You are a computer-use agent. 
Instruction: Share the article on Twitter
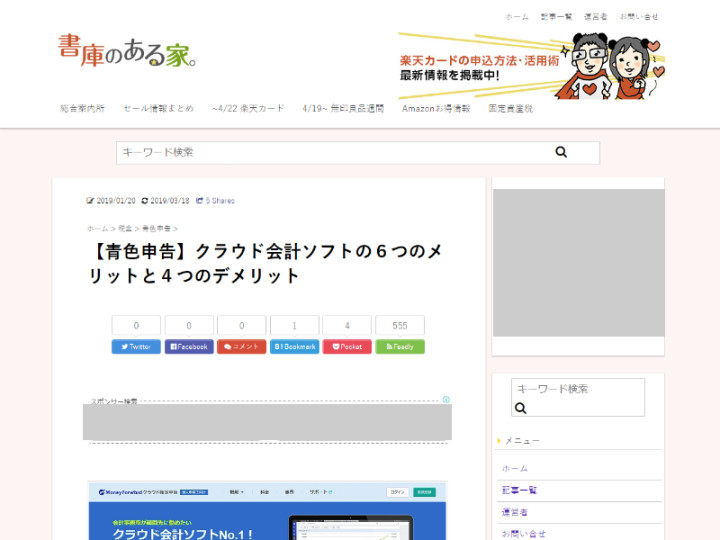pos(136,347)
